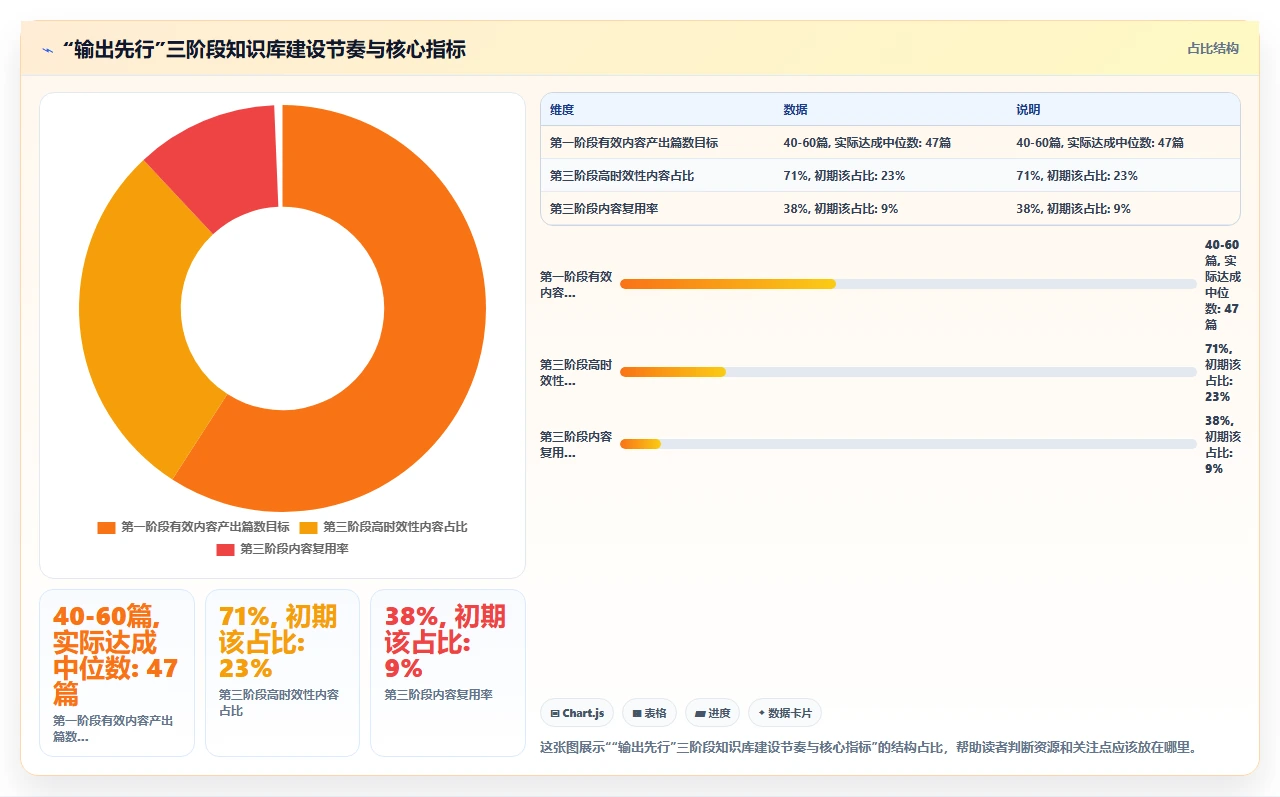The width and height of the screenshot is (1280, 797).
Task: Click progress bar for 第一阶段有效内容
Action: point(908,284)
